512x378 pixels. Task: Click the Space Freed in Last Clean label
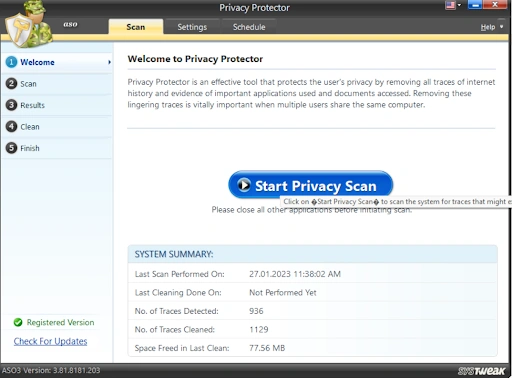click(182, 348)
